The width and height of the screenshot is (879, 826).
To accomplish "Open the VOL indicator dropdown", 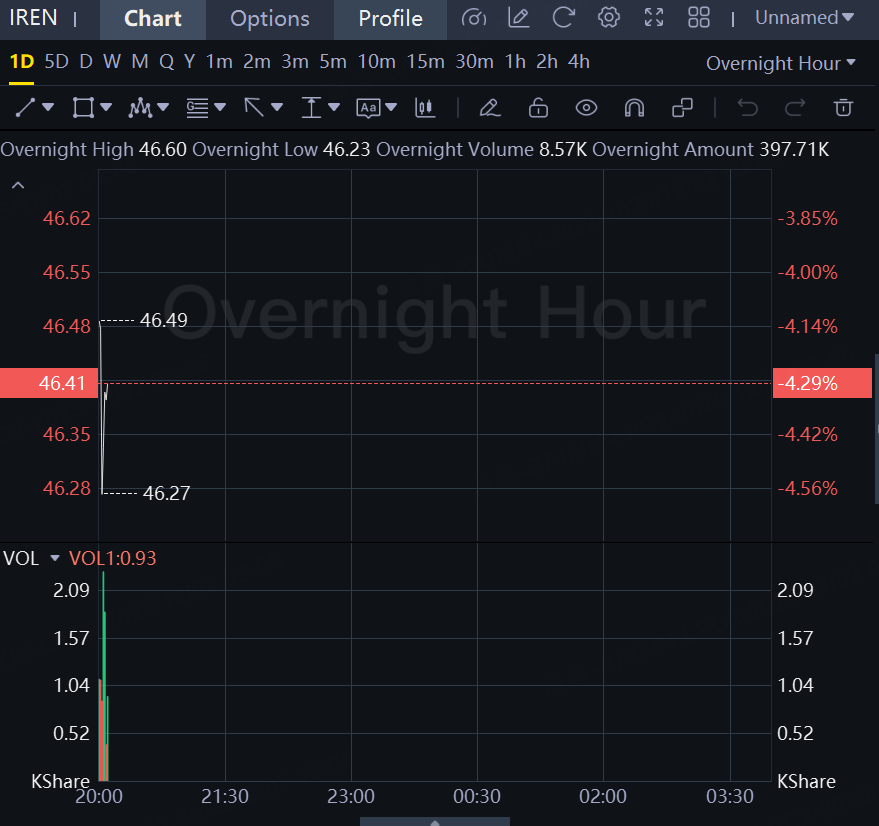I will pos(55,558).
